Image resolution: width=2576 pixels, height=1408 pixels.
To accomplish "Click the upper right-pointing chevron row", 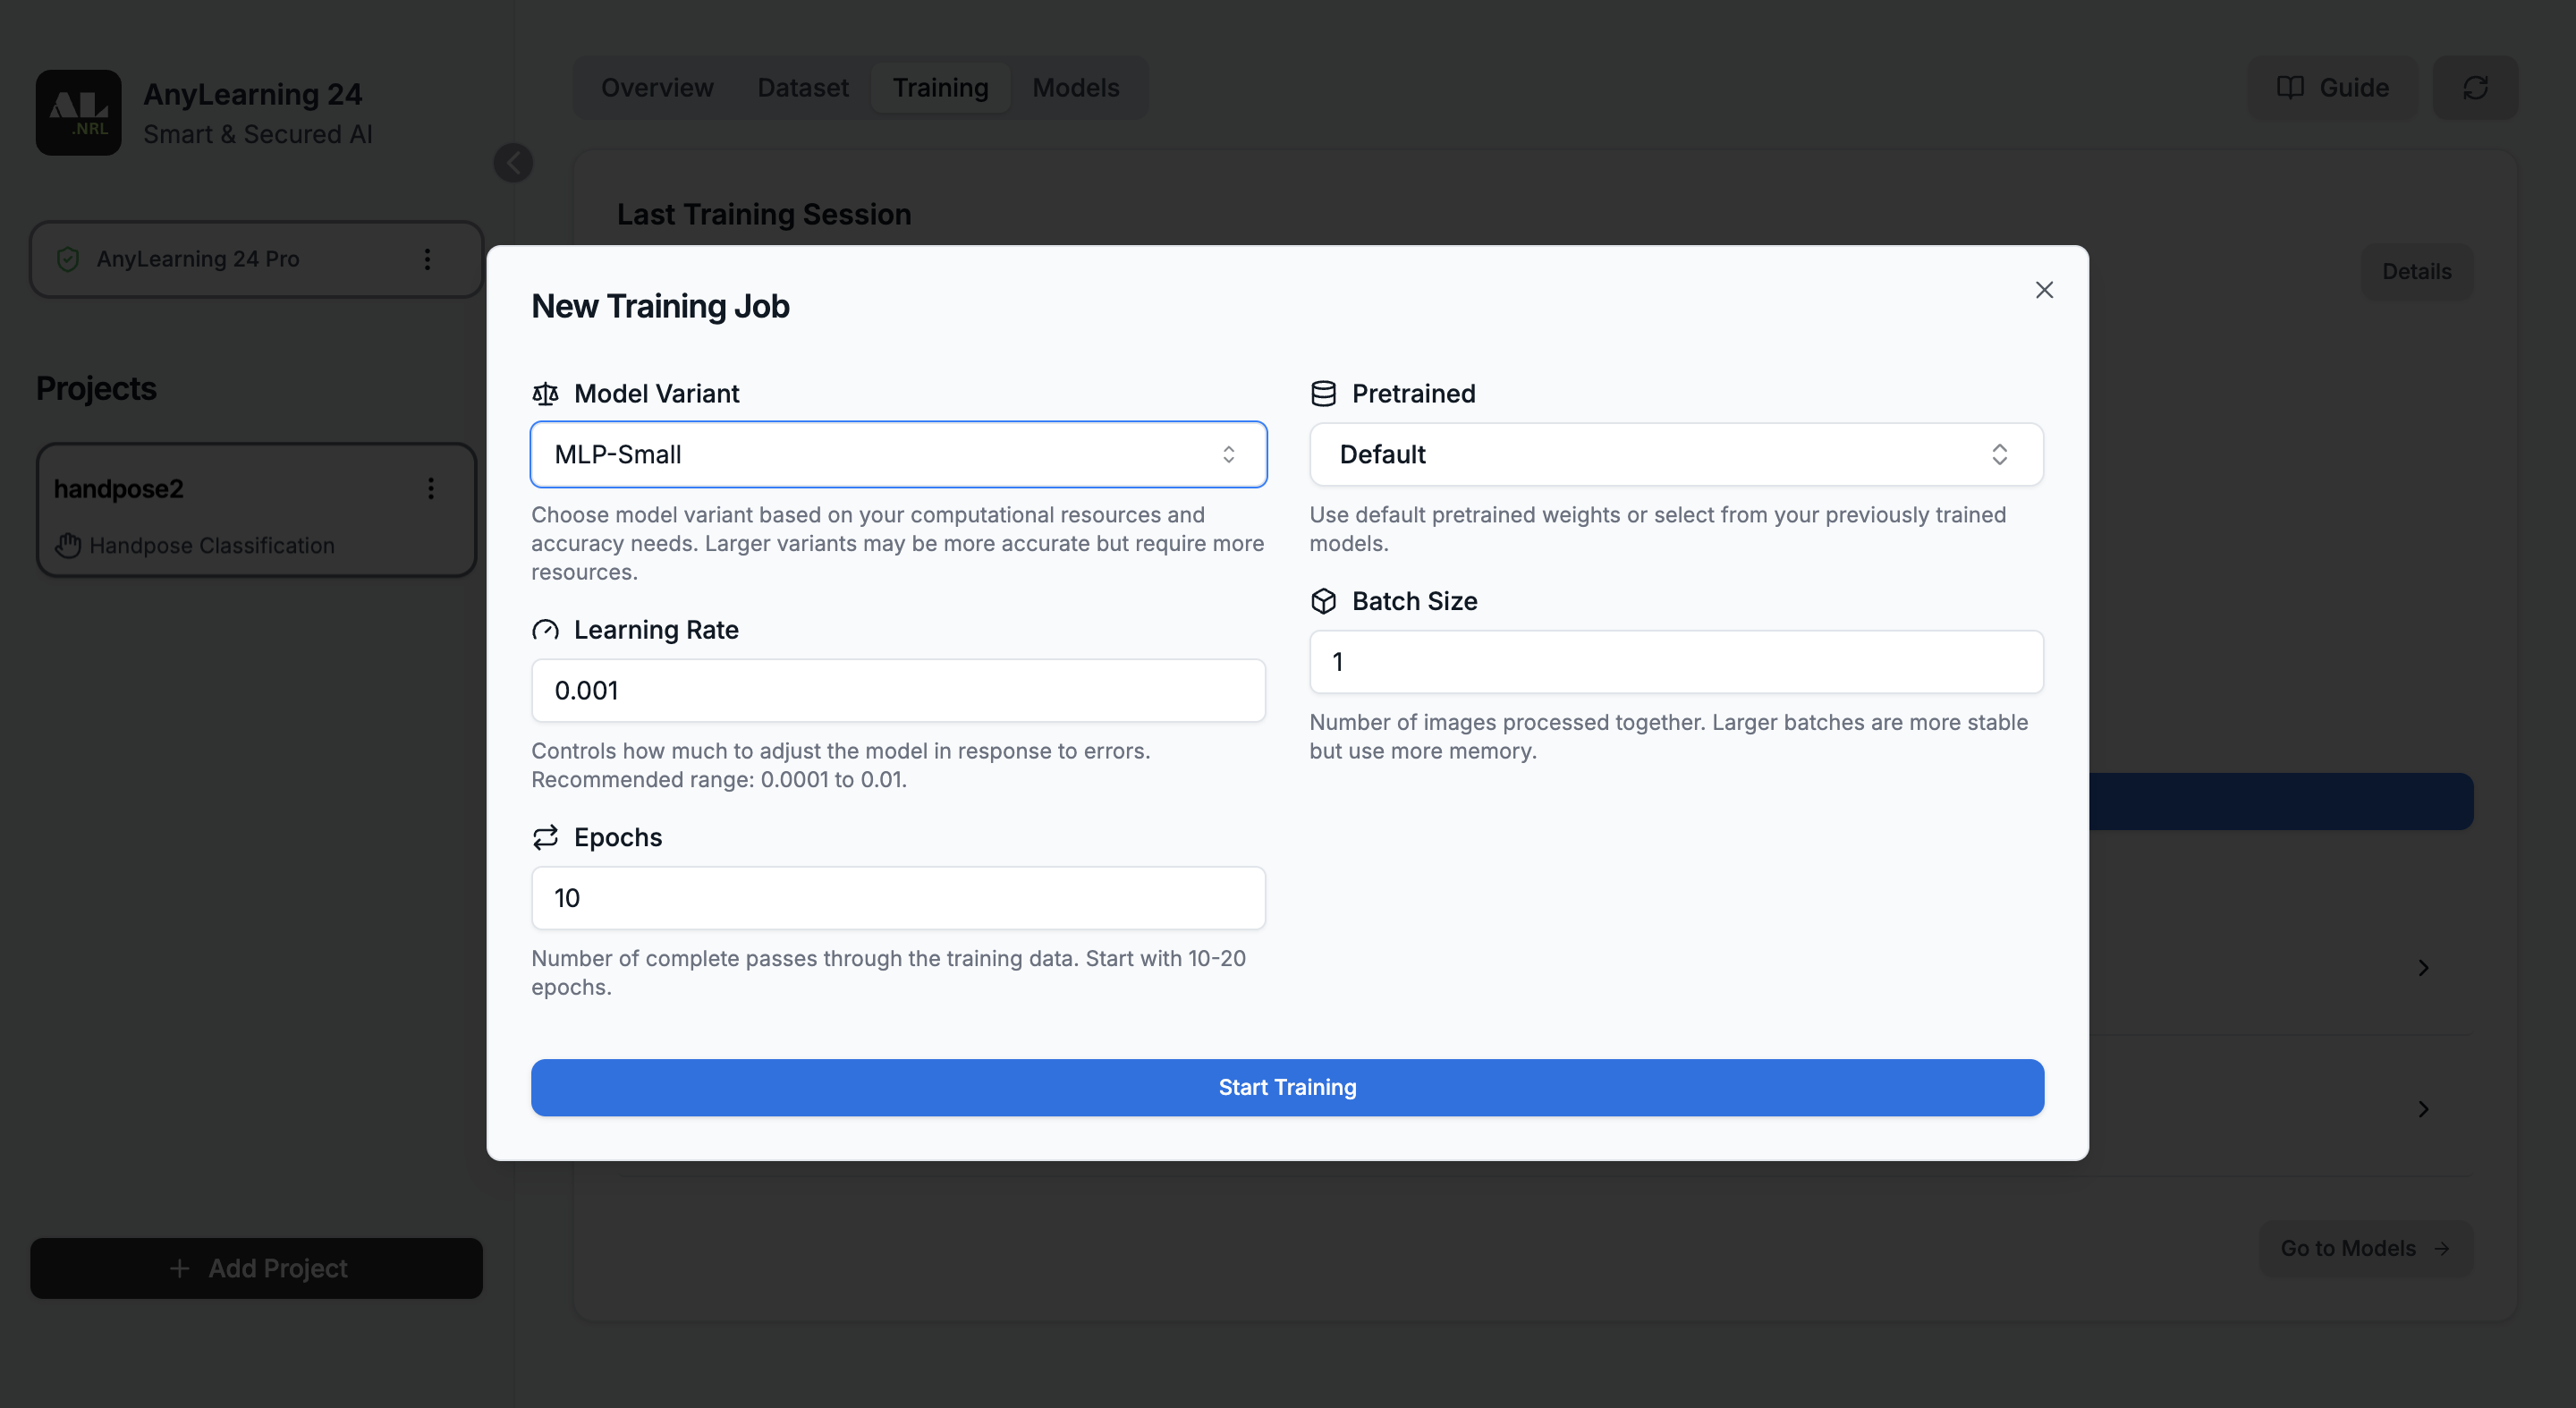I will point(2423,967).
